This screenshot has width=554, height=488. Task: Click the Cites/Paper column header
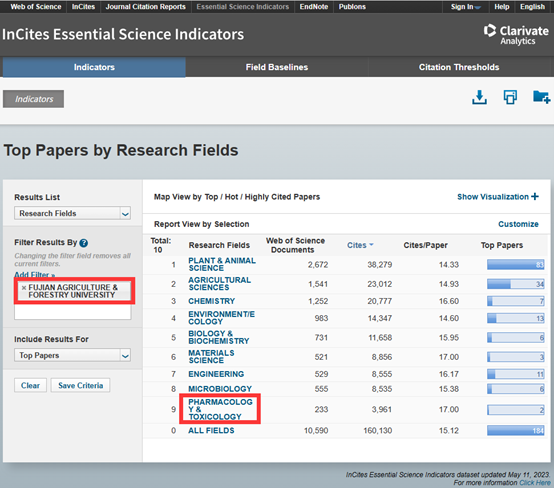[425, 245]
